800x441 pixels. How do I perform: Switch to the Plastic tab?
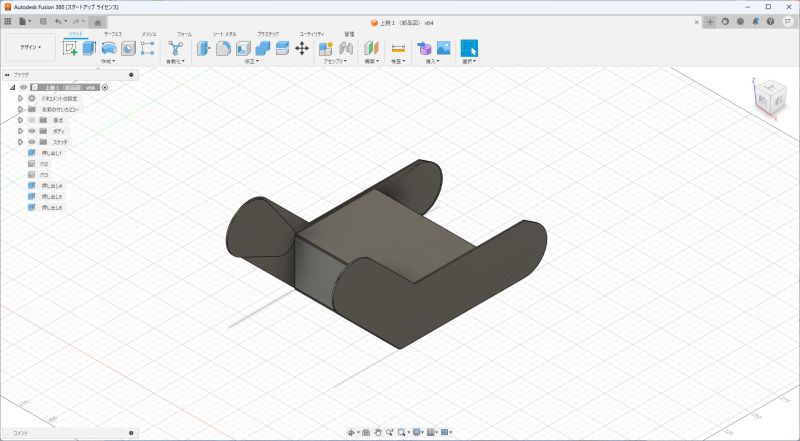coord(268,34)
